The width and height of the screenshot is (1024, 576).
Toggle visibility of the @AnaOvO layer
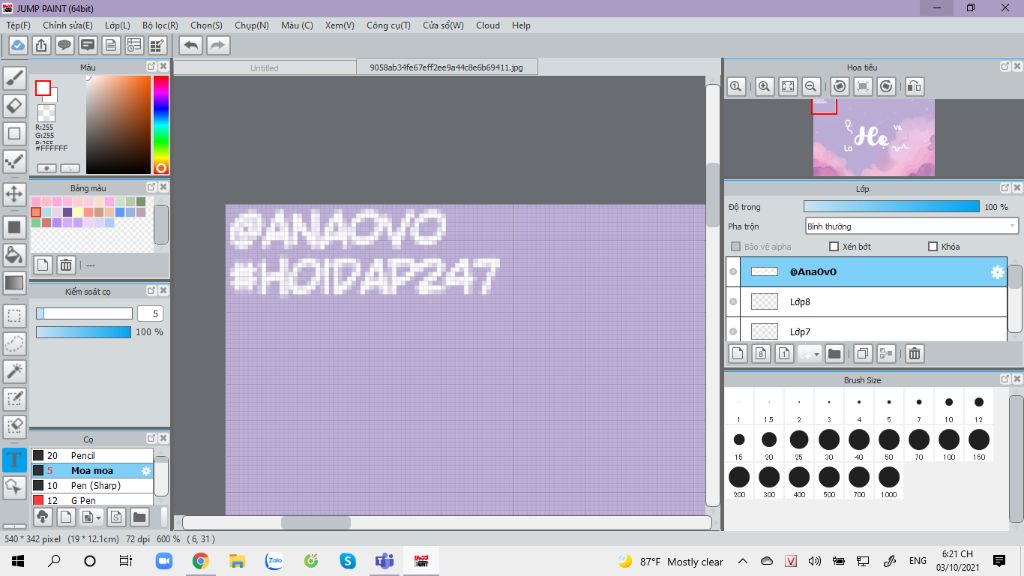coord(733,272)
